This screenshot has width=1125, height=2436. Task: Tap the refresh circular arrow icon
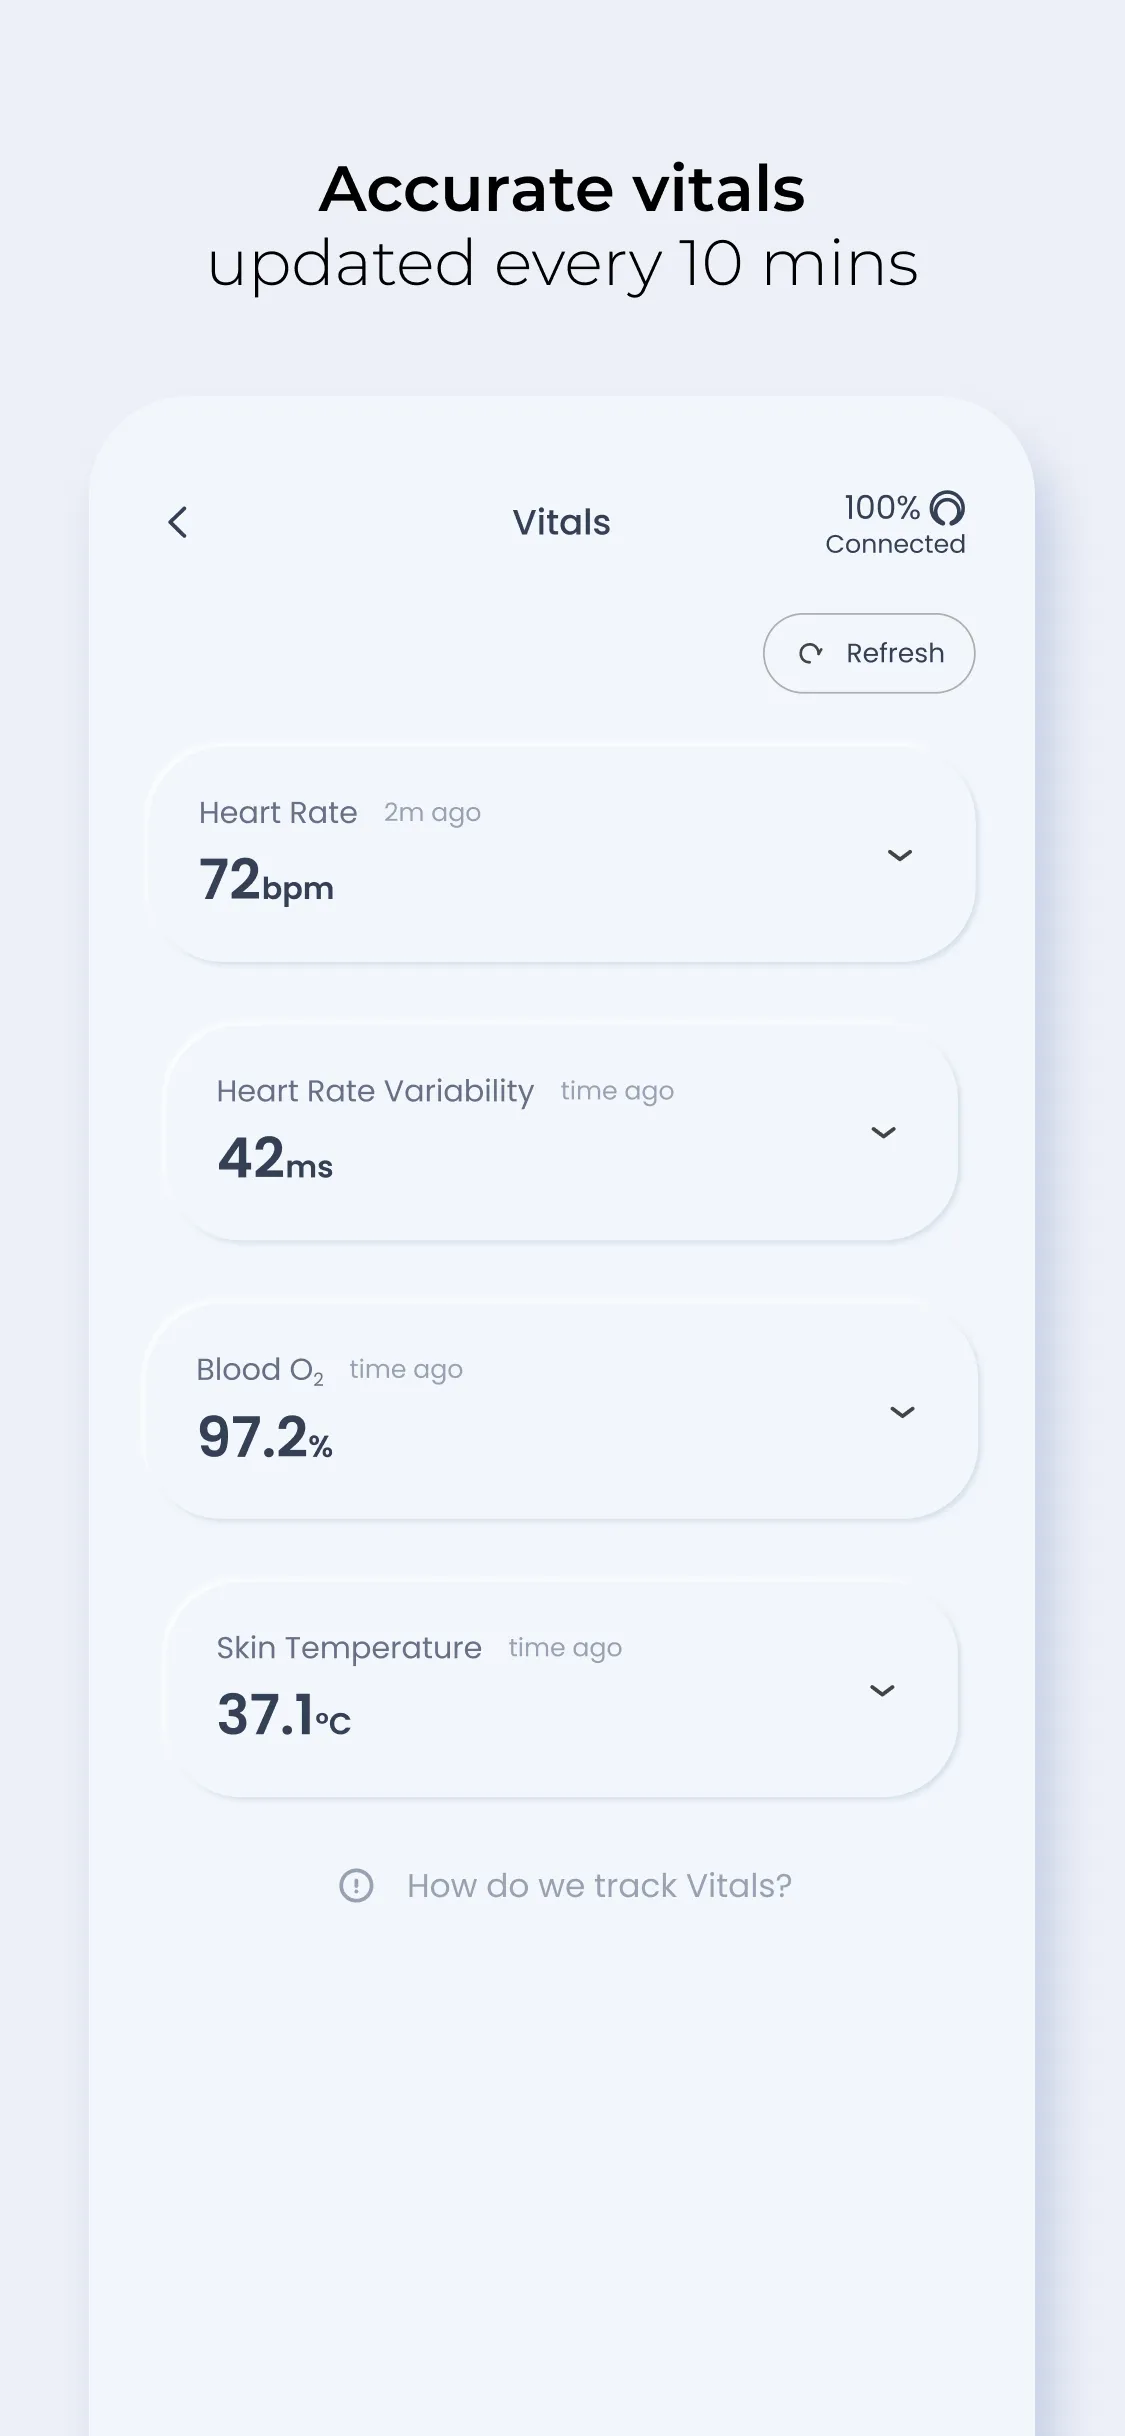coord(812,653)
